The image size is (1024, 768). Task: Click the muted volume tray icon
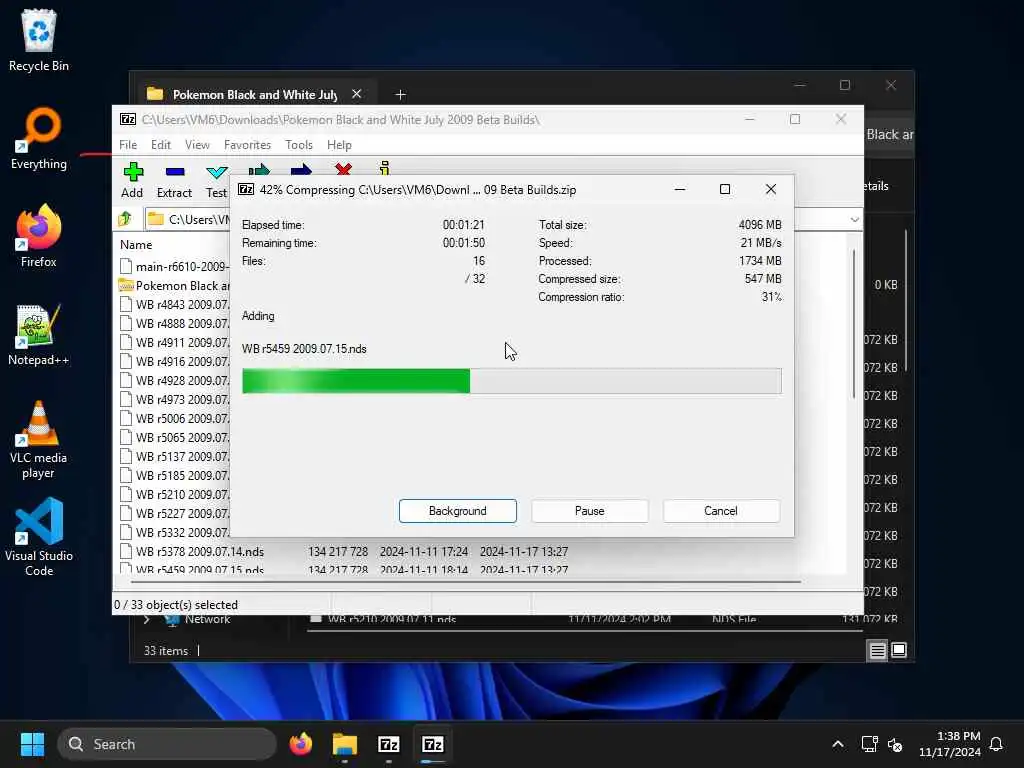click(895, 744)
